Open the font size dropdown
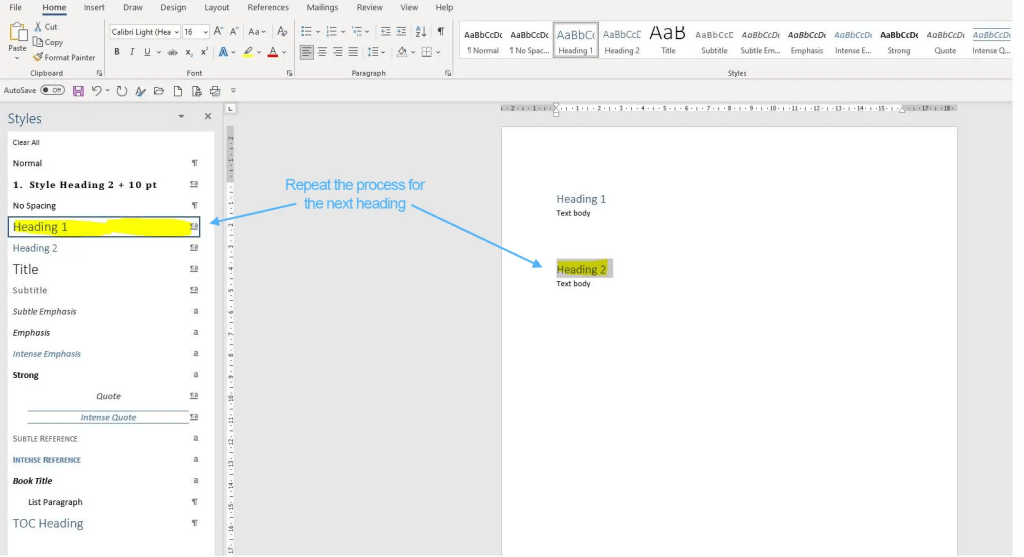This screenshot has height=557, width=1024. (205, 32)
